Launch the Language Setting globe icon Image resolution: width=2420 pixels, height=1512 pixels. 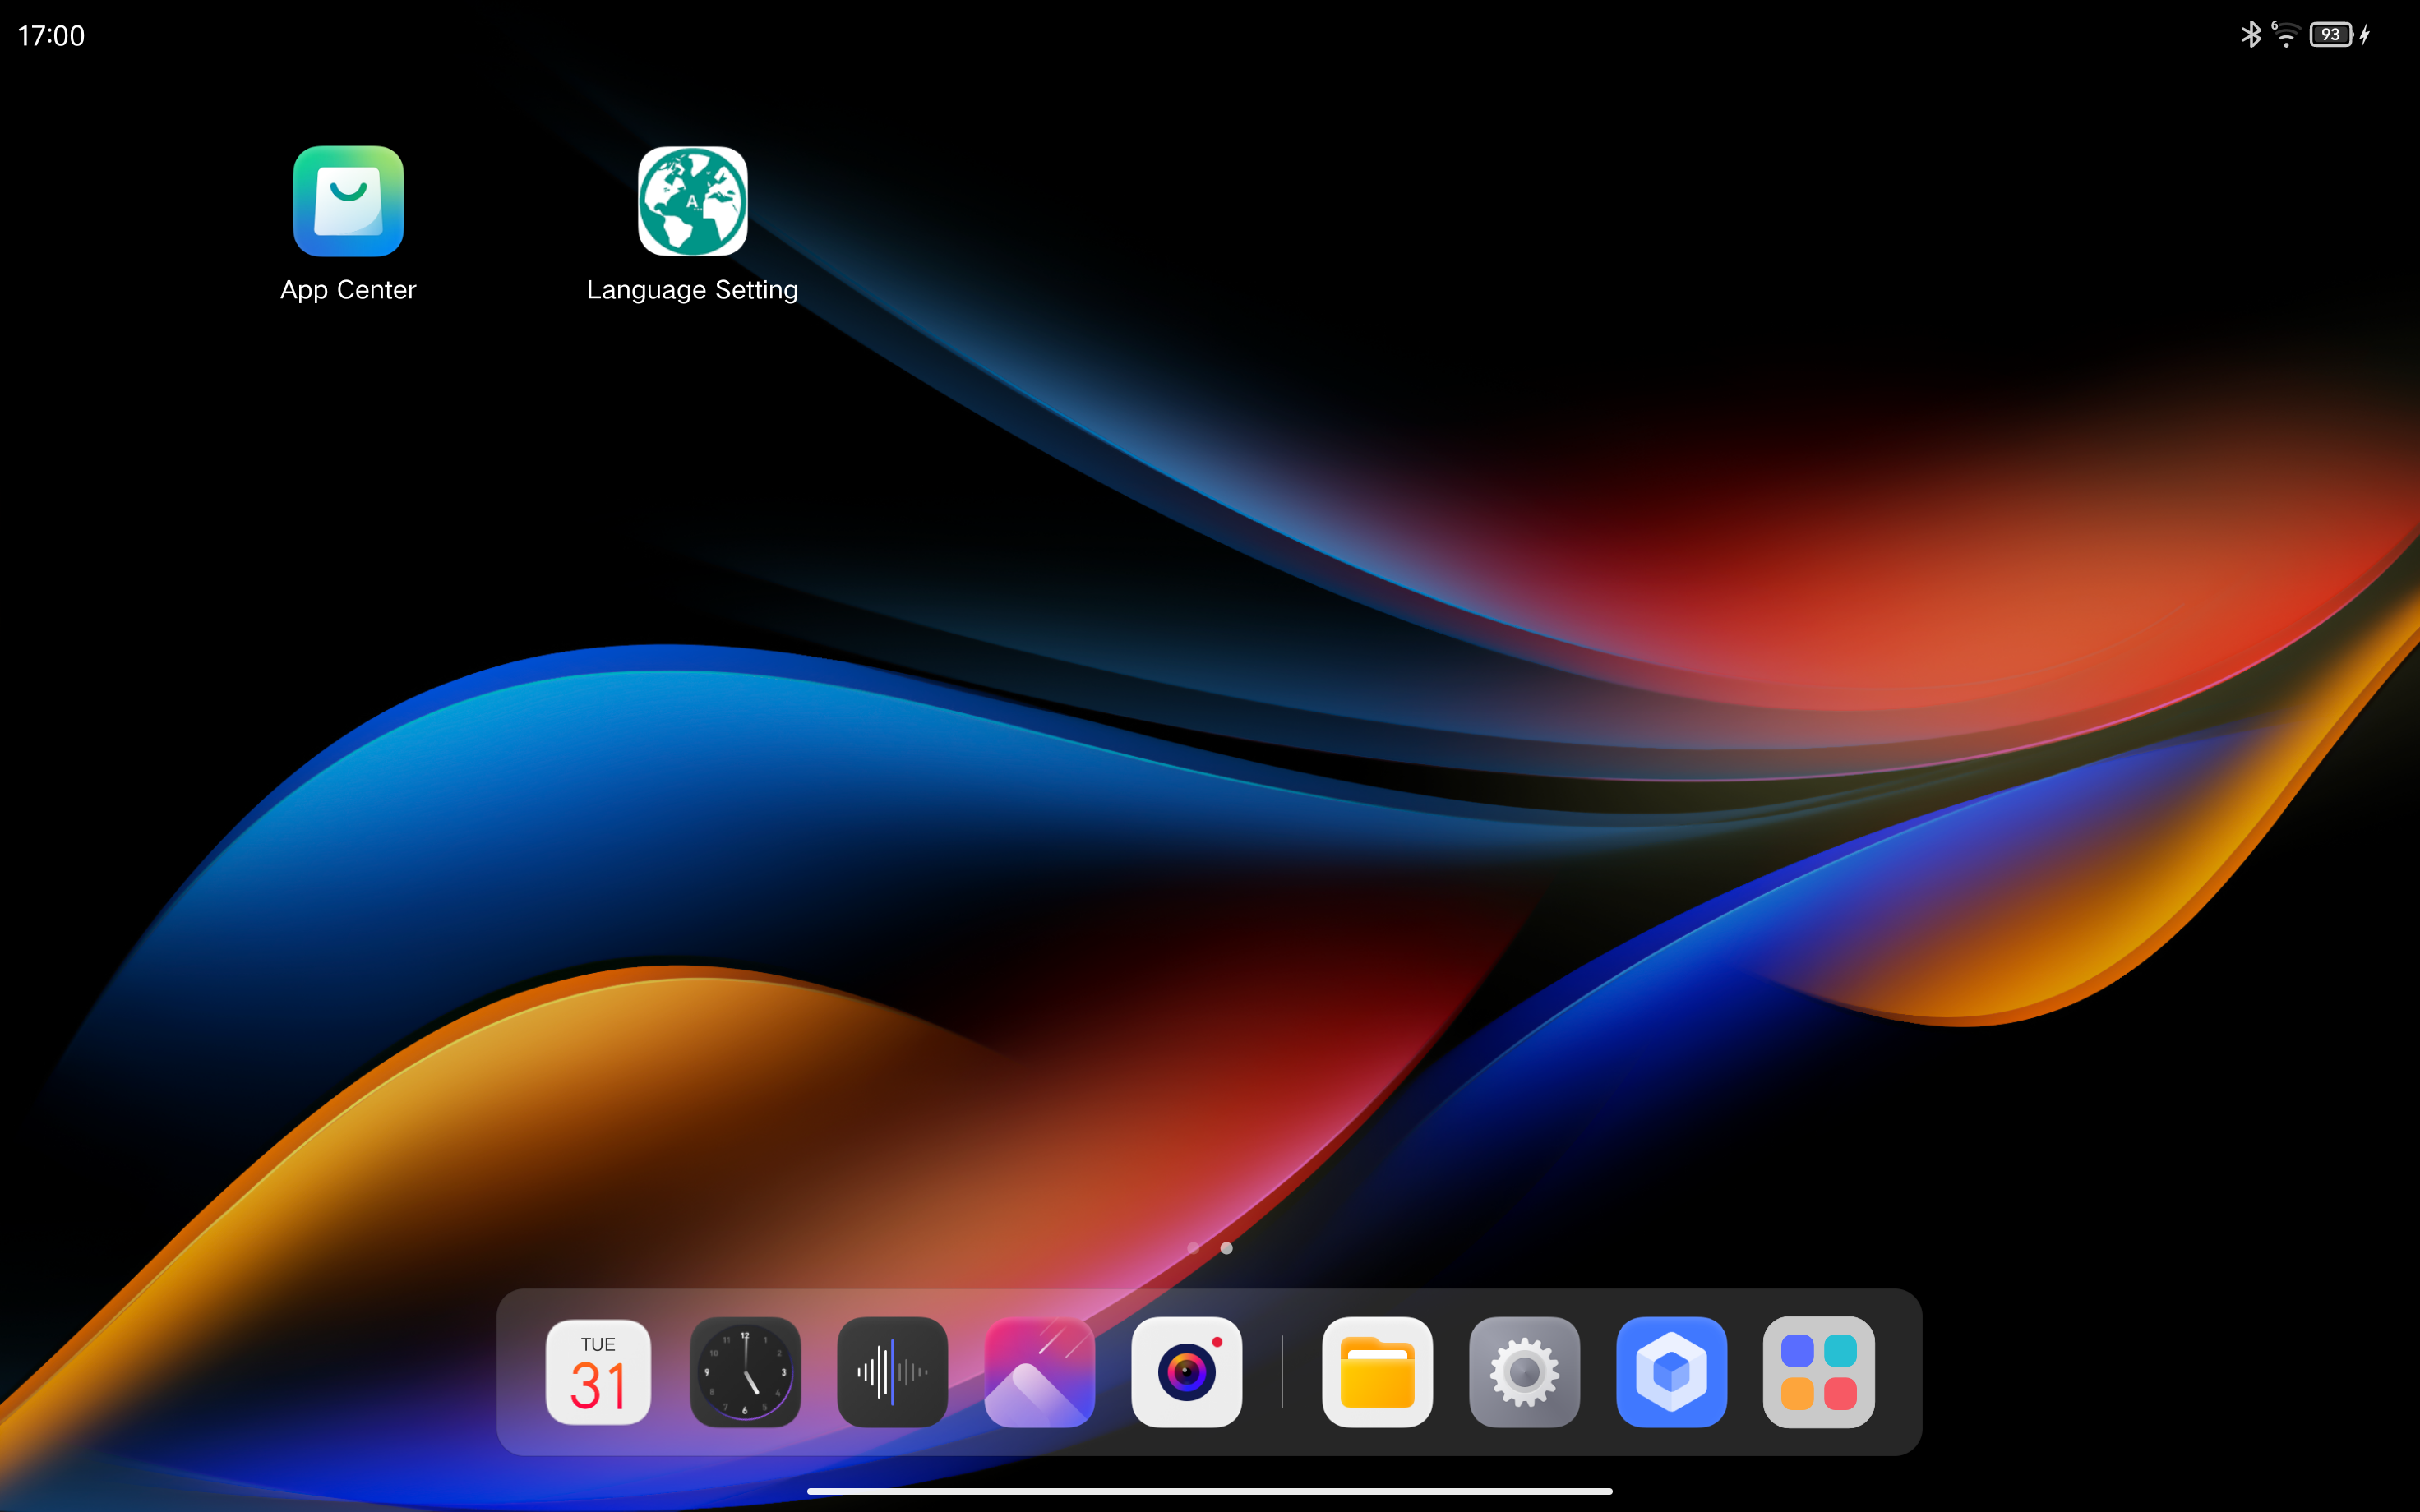pos(692,201)
